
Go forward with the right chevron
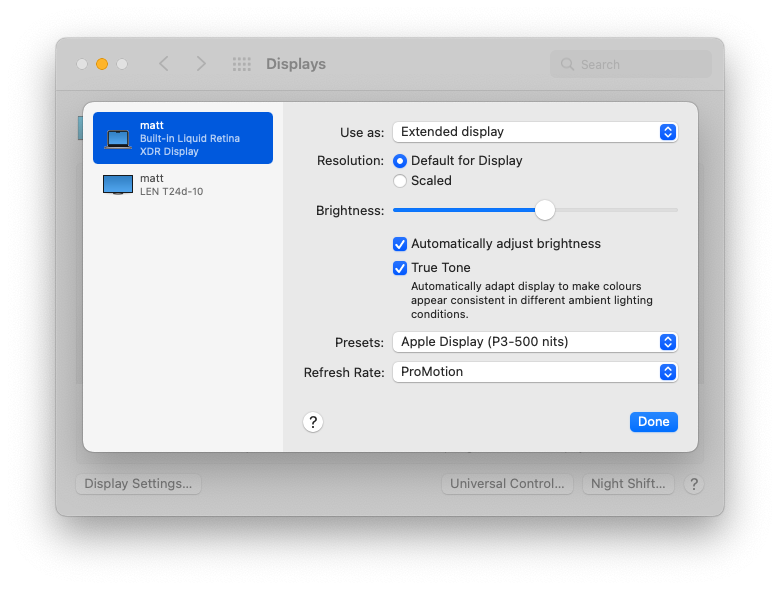tap(200, 64)
